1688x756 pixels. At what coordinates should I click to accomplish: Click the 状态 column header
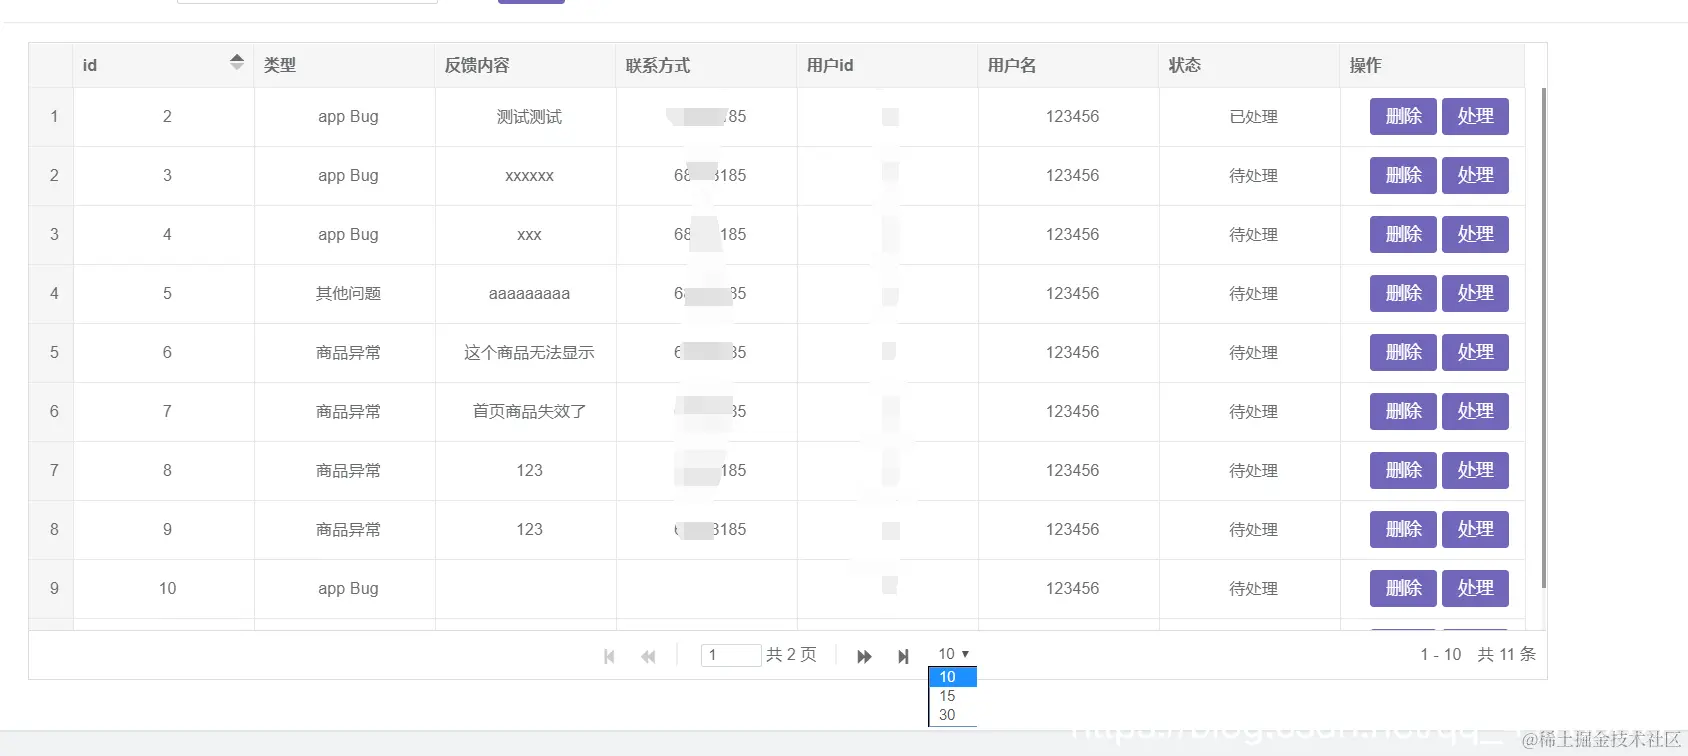pyautogui.click(x=1250, y=65)
